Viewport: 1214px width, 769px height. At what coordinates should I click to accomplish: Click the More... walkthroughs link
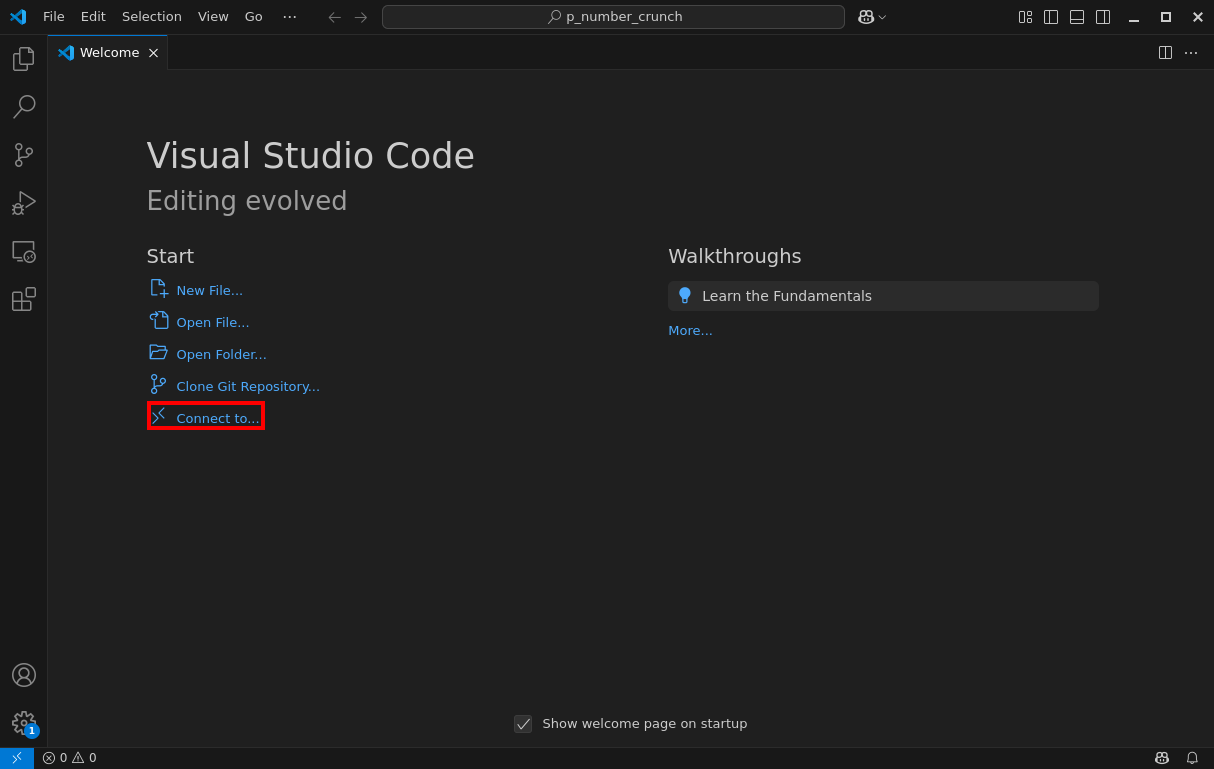690,330
